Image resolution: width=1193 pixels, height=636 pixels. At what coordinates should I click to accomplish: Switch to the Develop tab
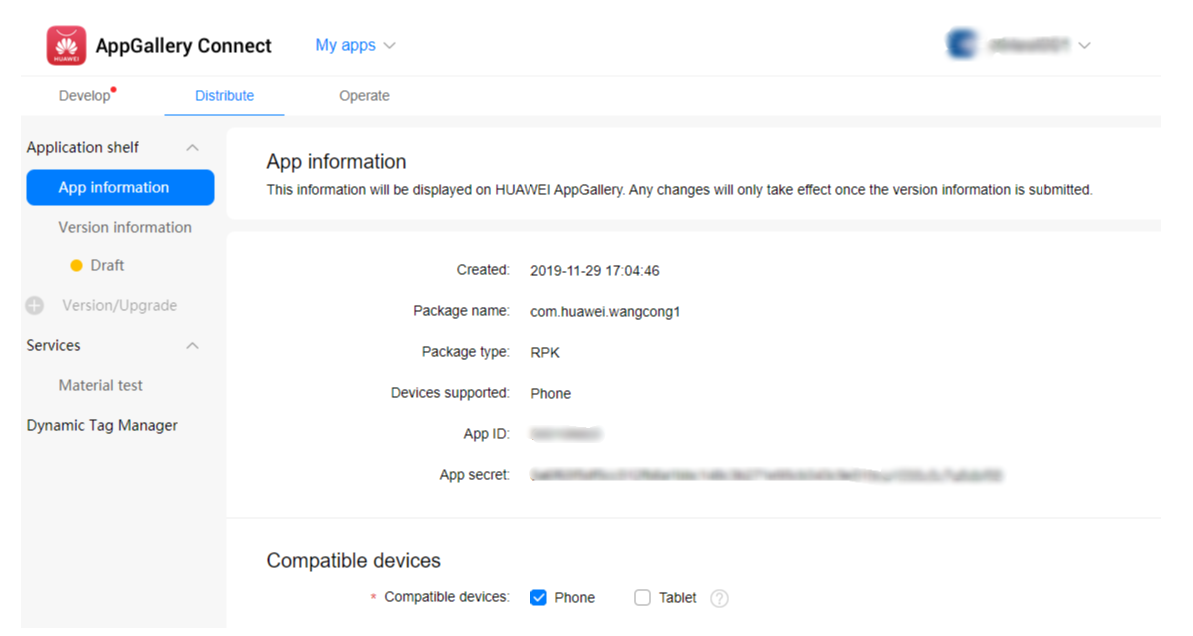pos(85,96)
